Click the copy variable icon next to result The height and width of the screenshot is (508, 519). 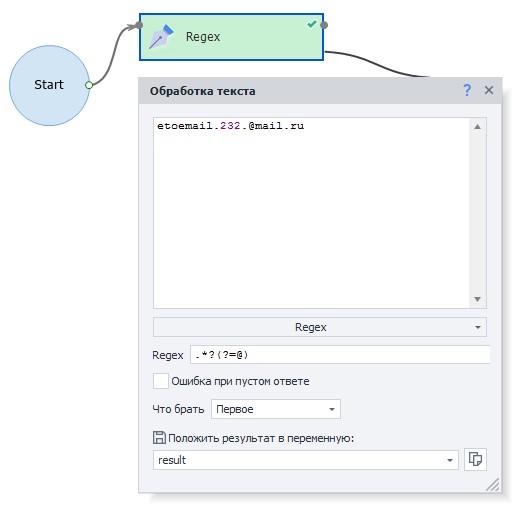coord(475,459)
